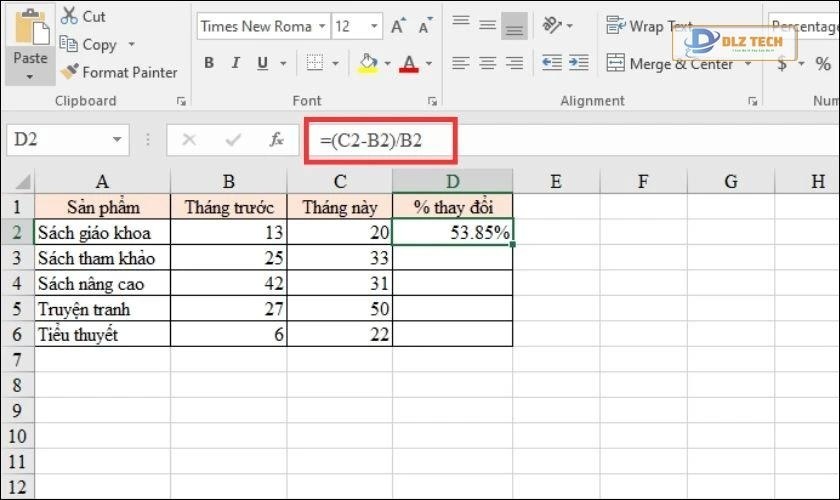Select column D header
Viewport: 840px width, 500px height.
453,181
